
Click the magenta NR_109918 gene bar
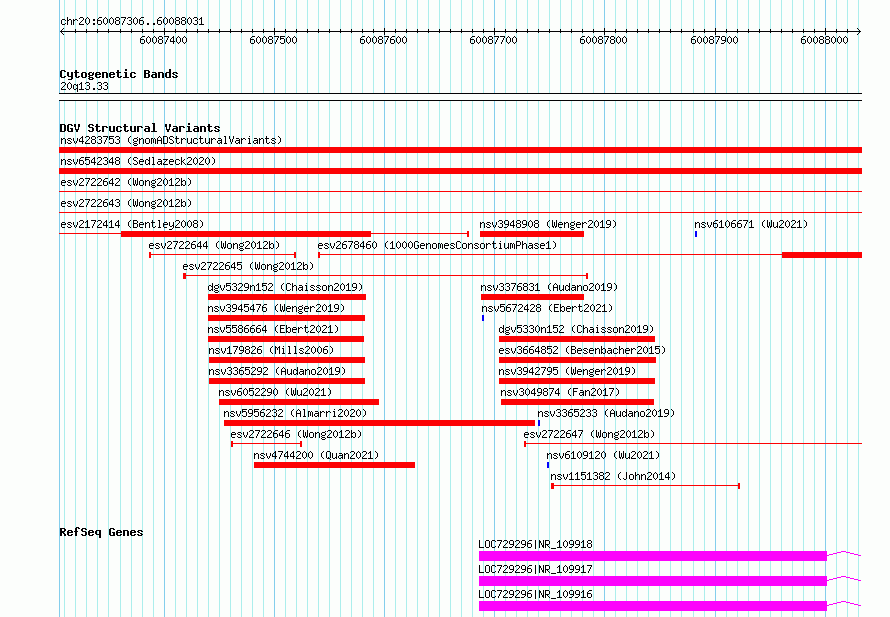[x=653, y=556]
